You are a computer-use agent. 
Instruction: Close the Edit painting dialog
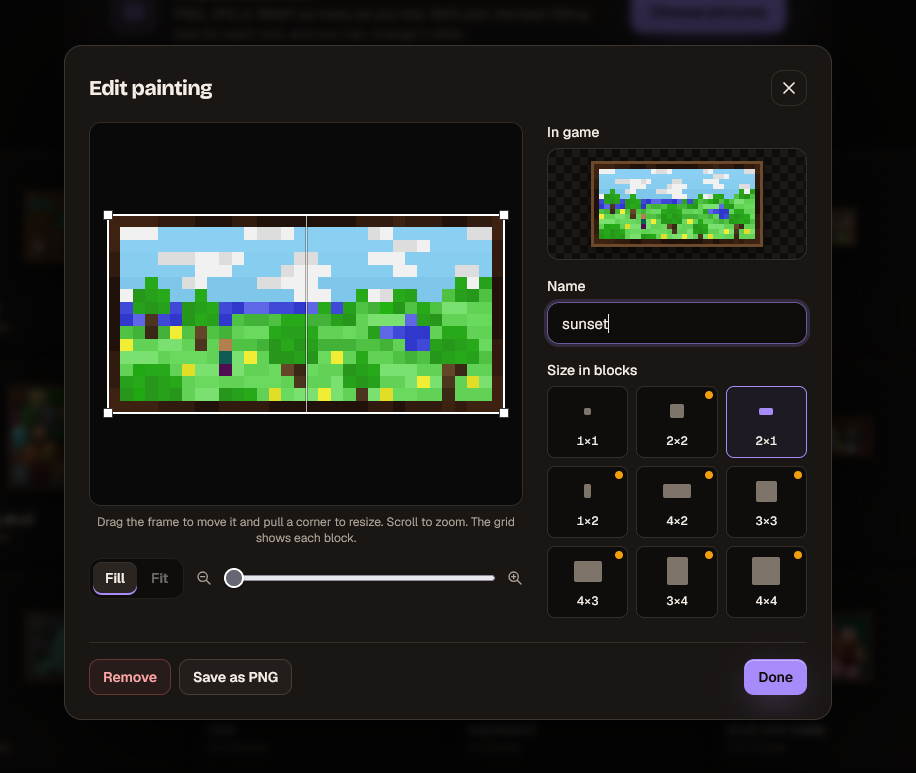(788, 88)
